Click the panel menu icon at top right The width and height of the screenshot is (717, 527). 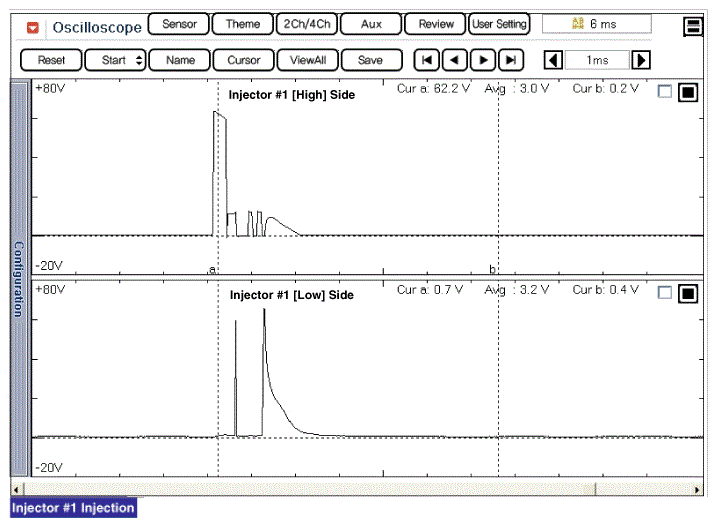click(x=693, y=27)
